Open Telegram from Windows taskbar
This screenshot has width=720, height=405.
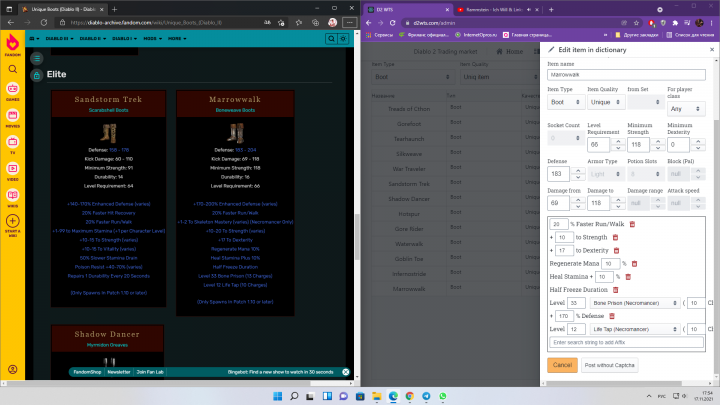[x=426, y=396]
